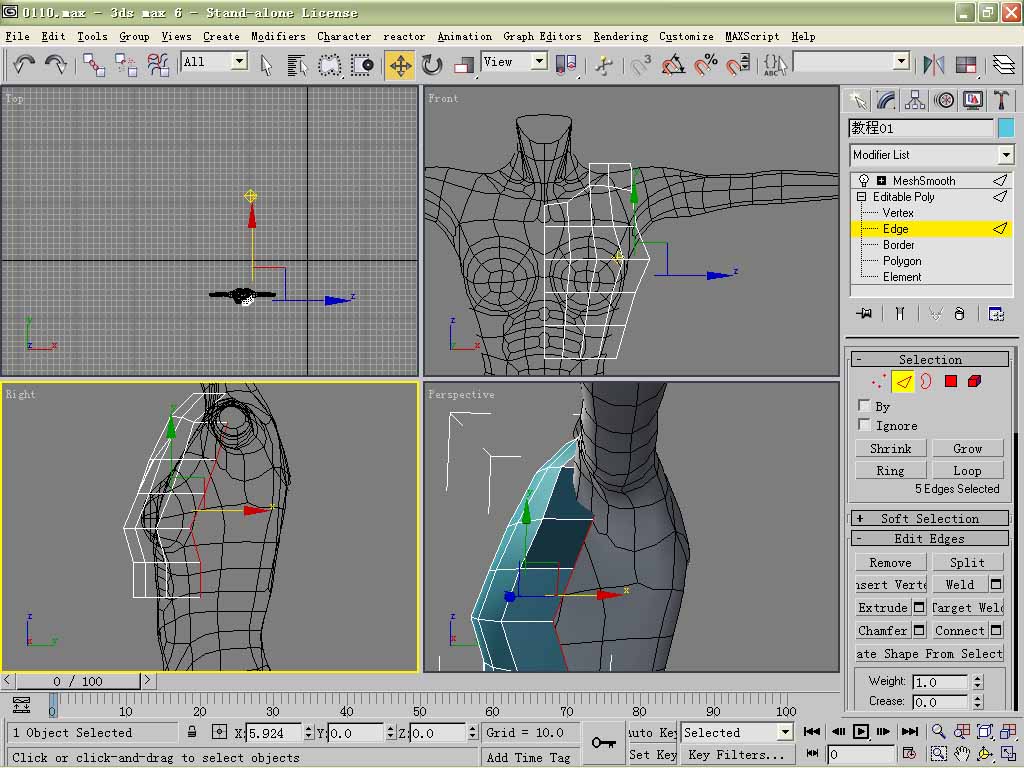Open the Modifiers menu
Image resolution: width=1024 pixels, height=768 pixels.
tap(278, 37)
